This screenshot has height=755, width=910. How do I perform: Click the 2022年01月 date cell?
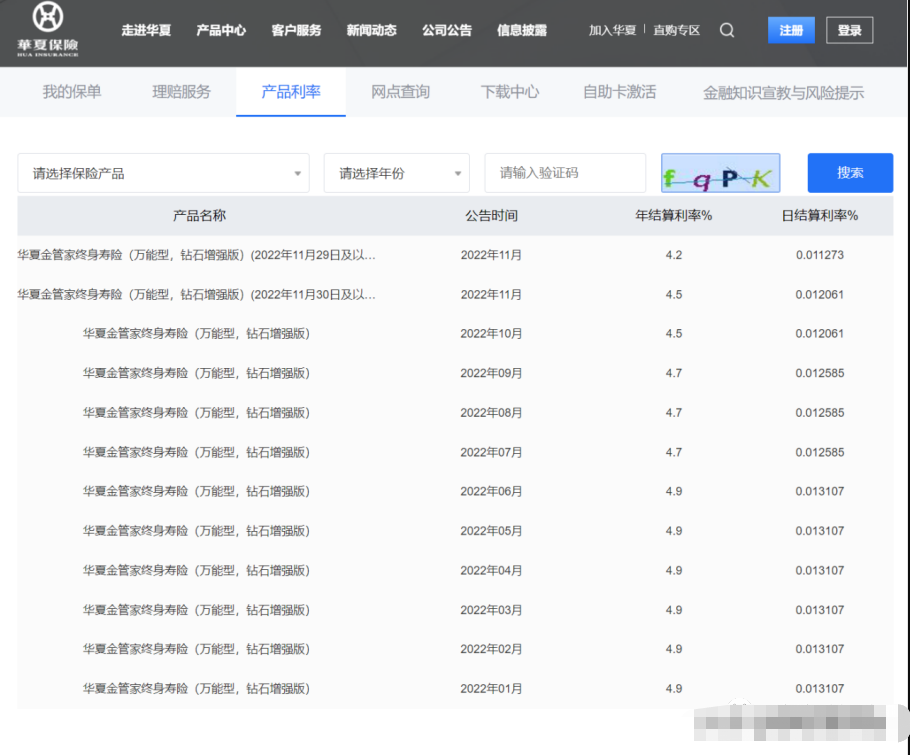(x=491, y=688)
